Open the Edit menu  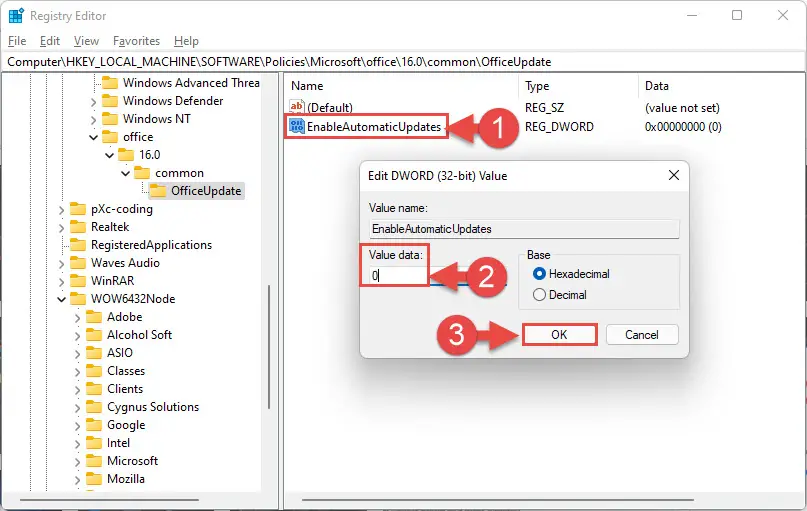[x=50, y=41]
